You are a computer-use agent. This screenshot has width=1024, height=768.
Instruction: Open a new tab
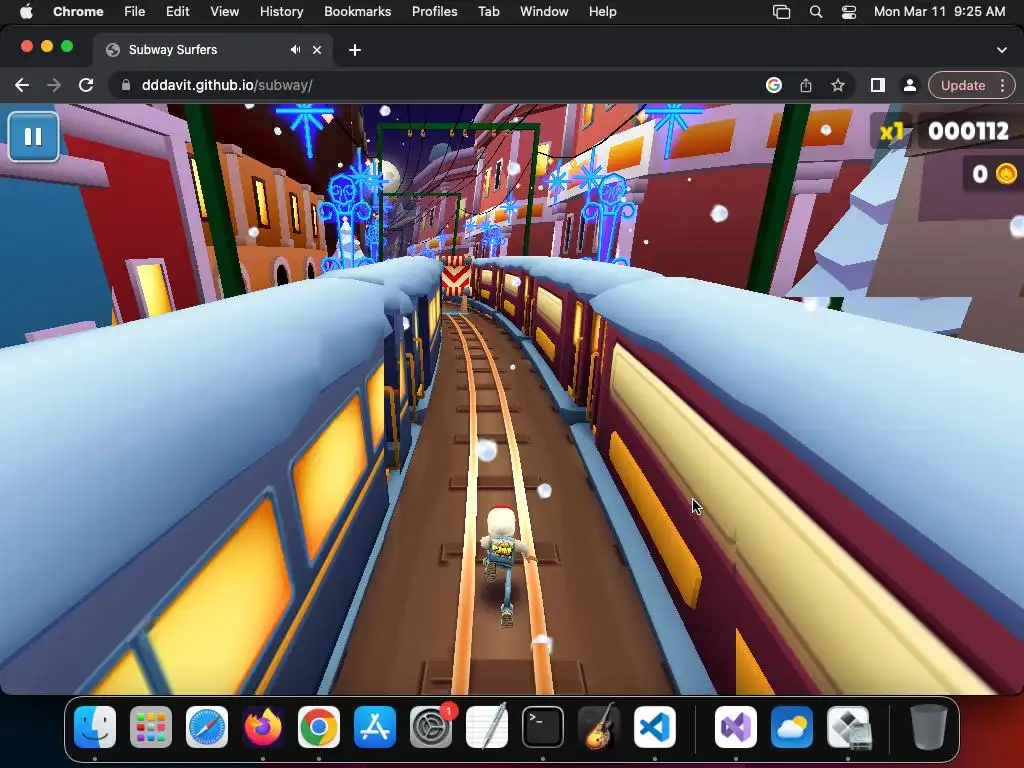(x=355, y=50)
